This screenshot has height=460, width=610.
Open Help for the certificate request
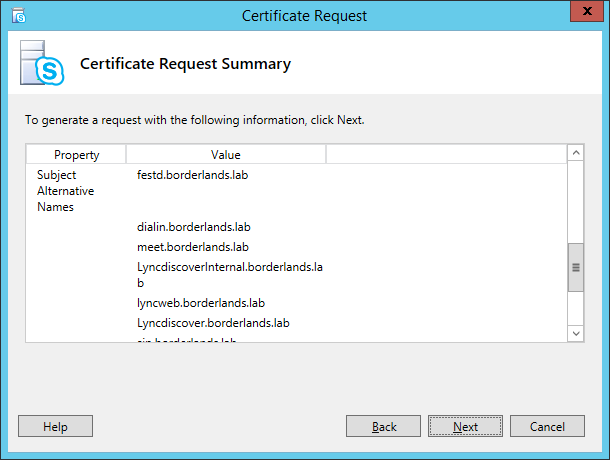pos(55,426)
